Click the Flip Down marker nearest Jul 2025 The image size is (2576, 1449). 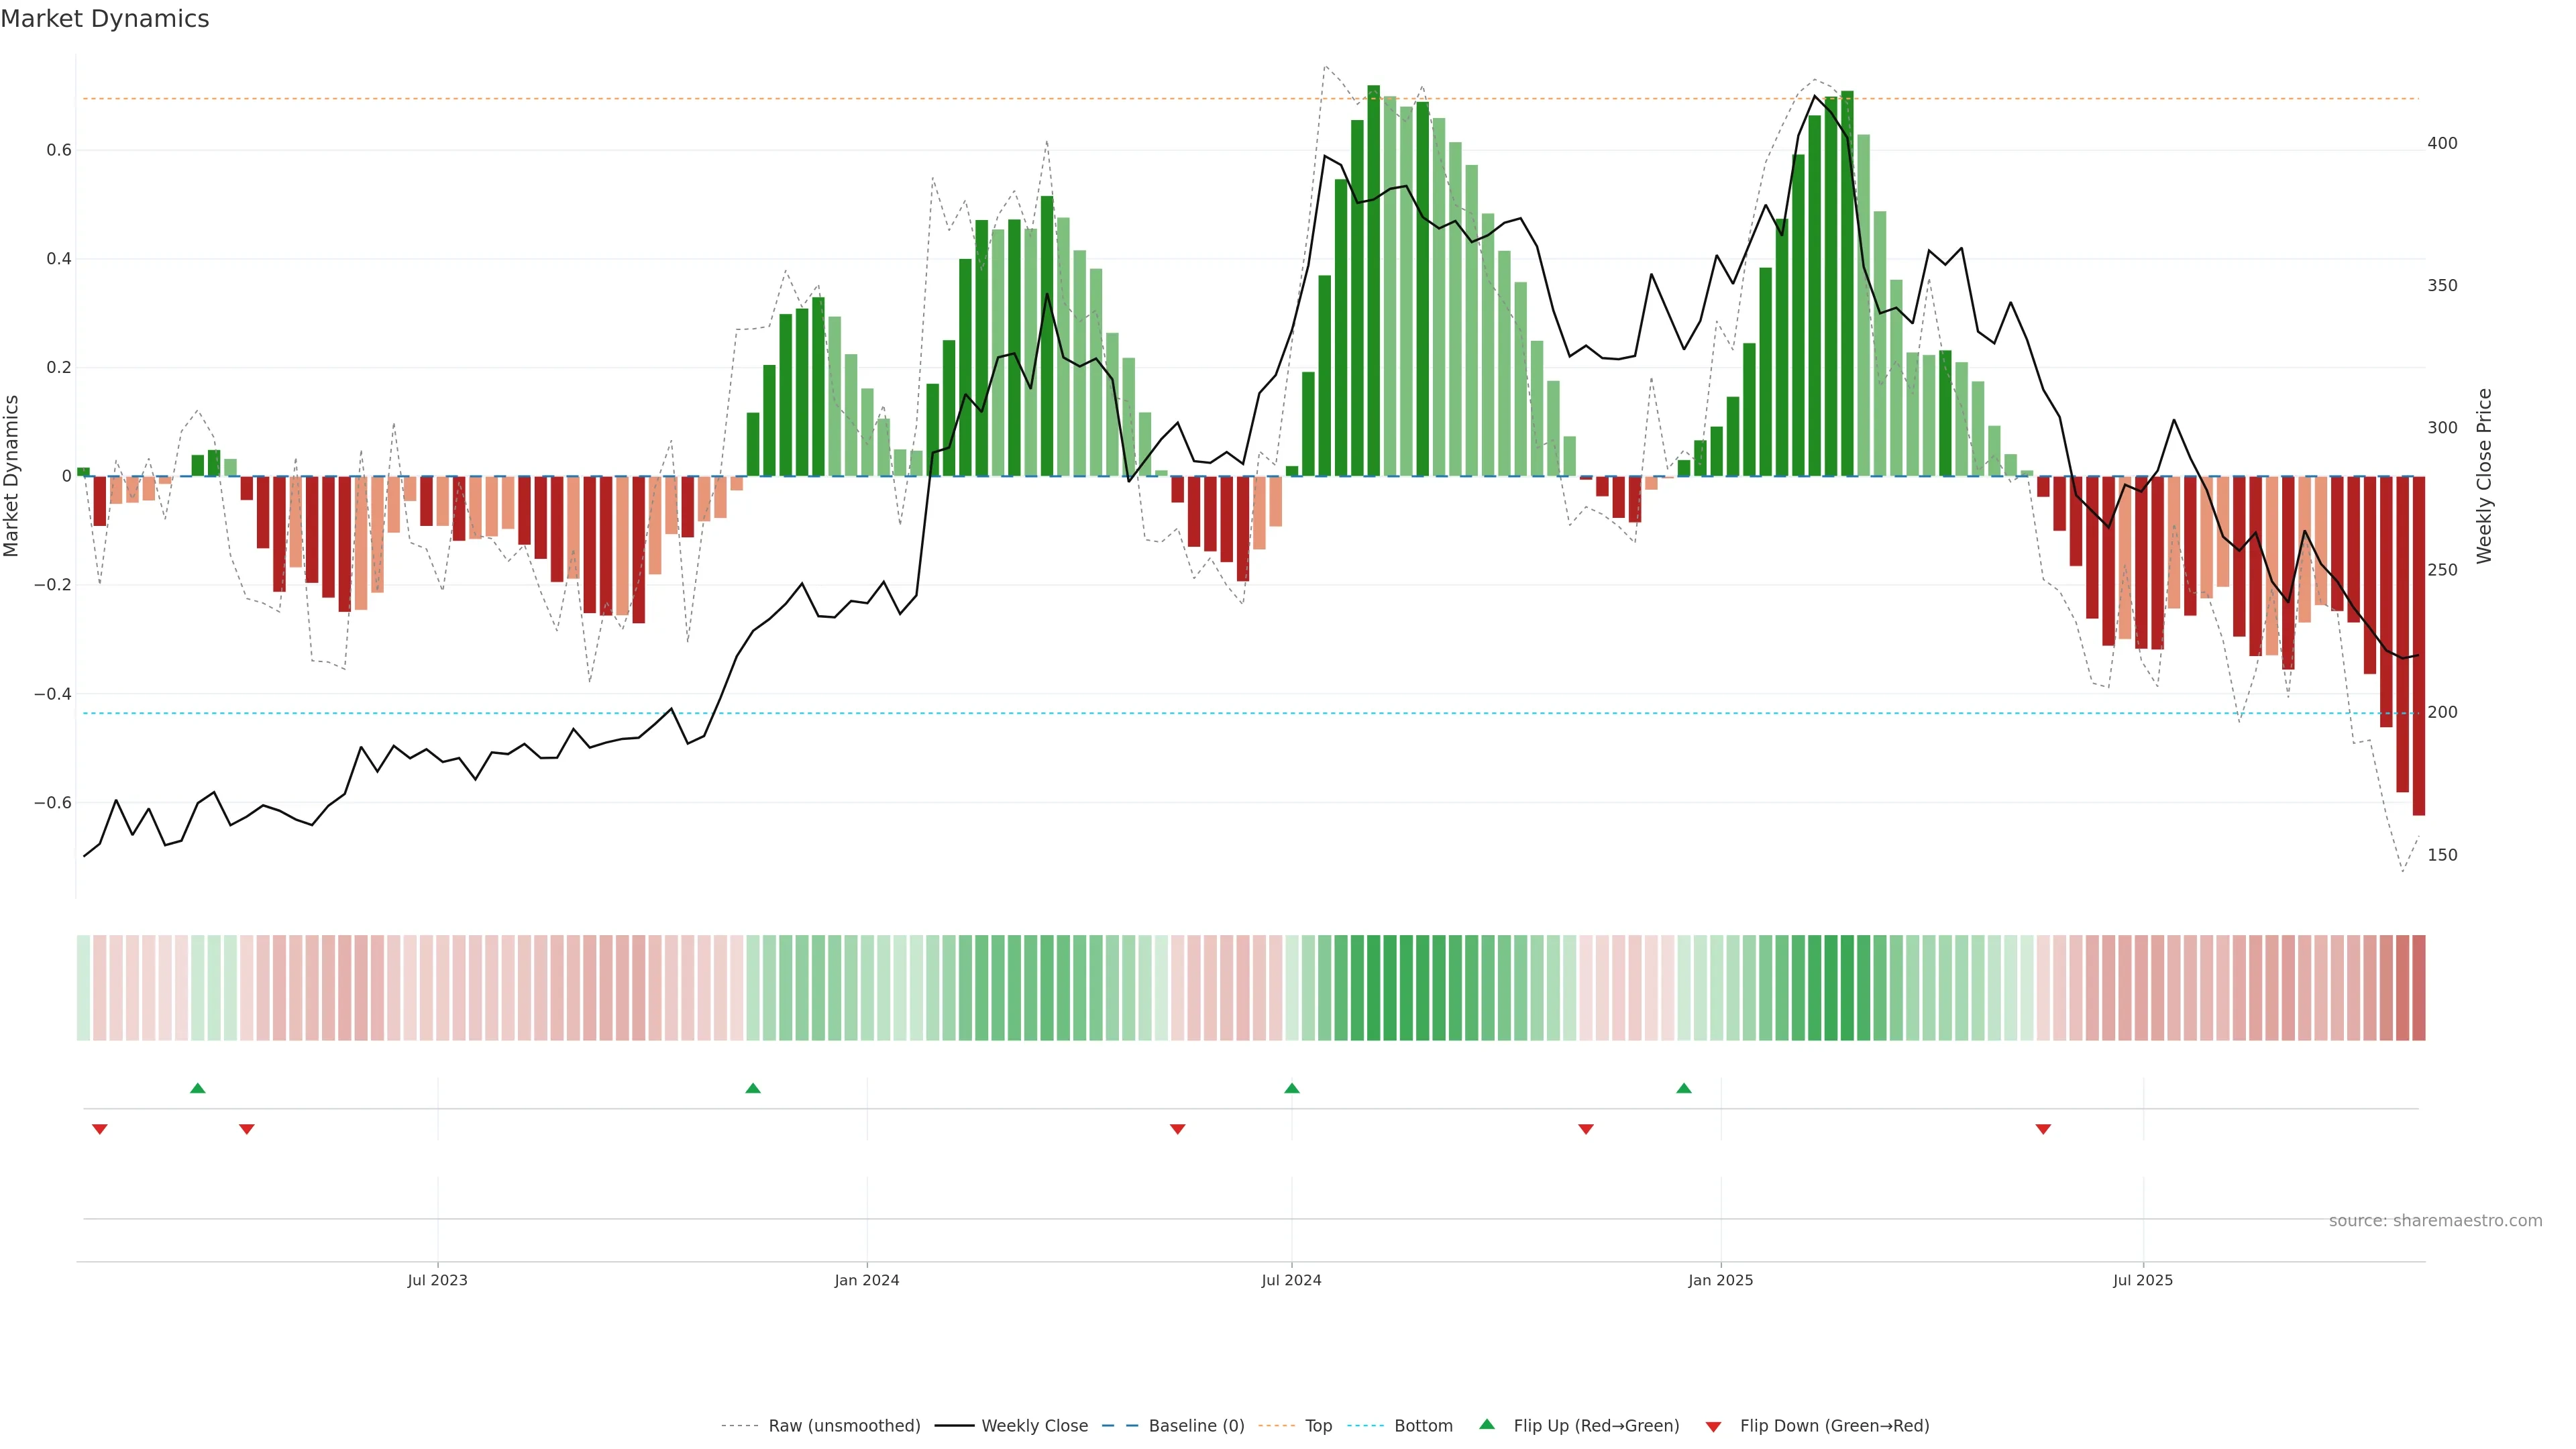click(x=2043, y=1129)
